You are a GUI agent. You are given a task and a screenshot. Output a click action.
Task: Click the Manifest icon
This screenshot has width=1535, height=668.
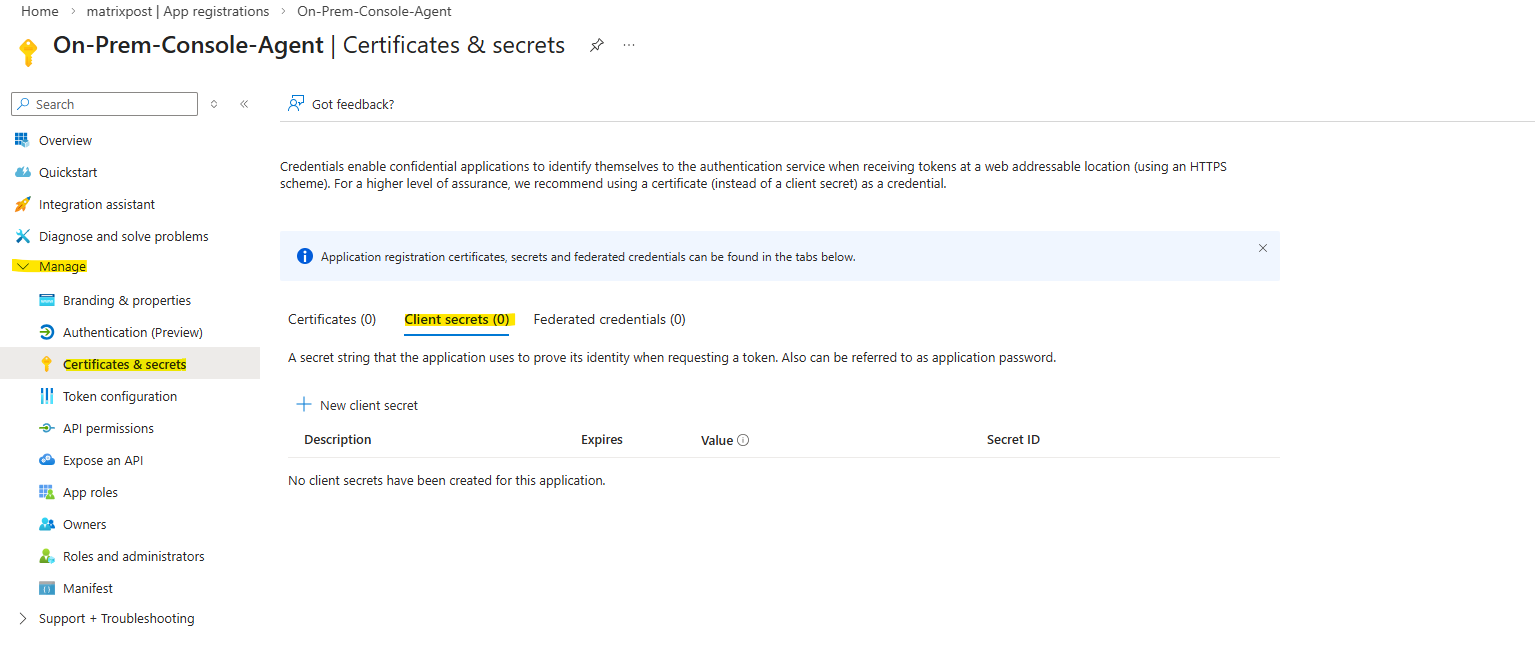(x=46, y=588)
